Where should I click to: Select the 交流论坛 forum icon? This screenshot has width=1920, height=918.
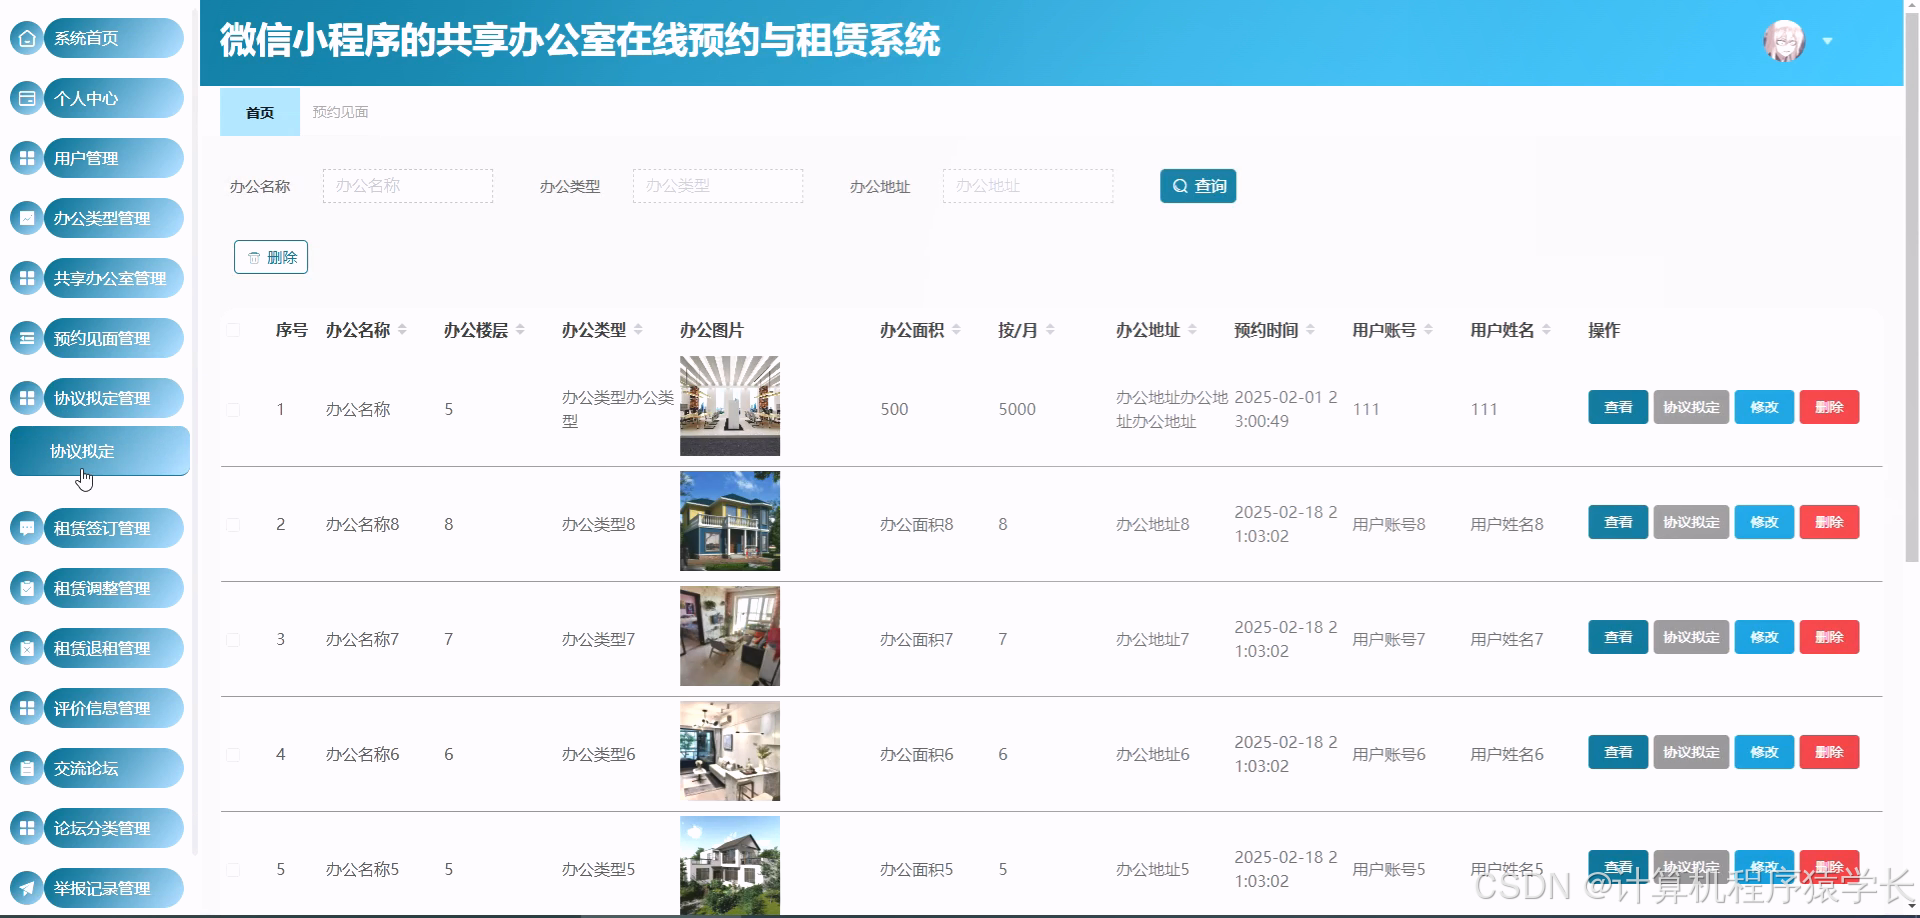(x=25, y=768)
